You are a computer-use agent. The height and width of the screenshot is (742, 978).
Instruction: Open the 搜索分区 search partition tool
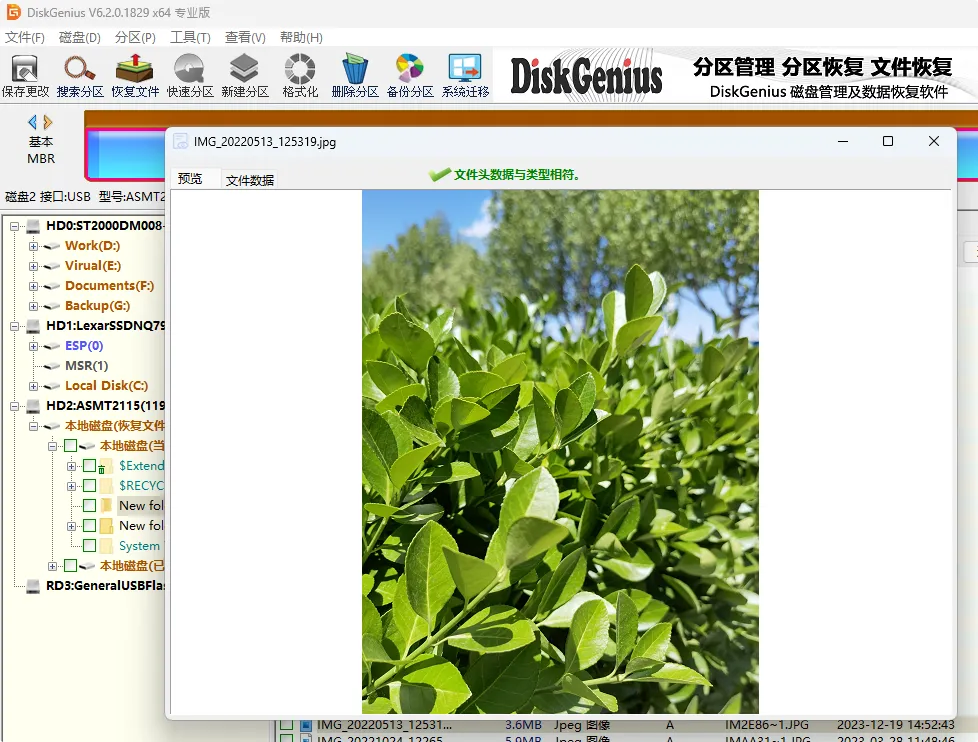point(80,76)
